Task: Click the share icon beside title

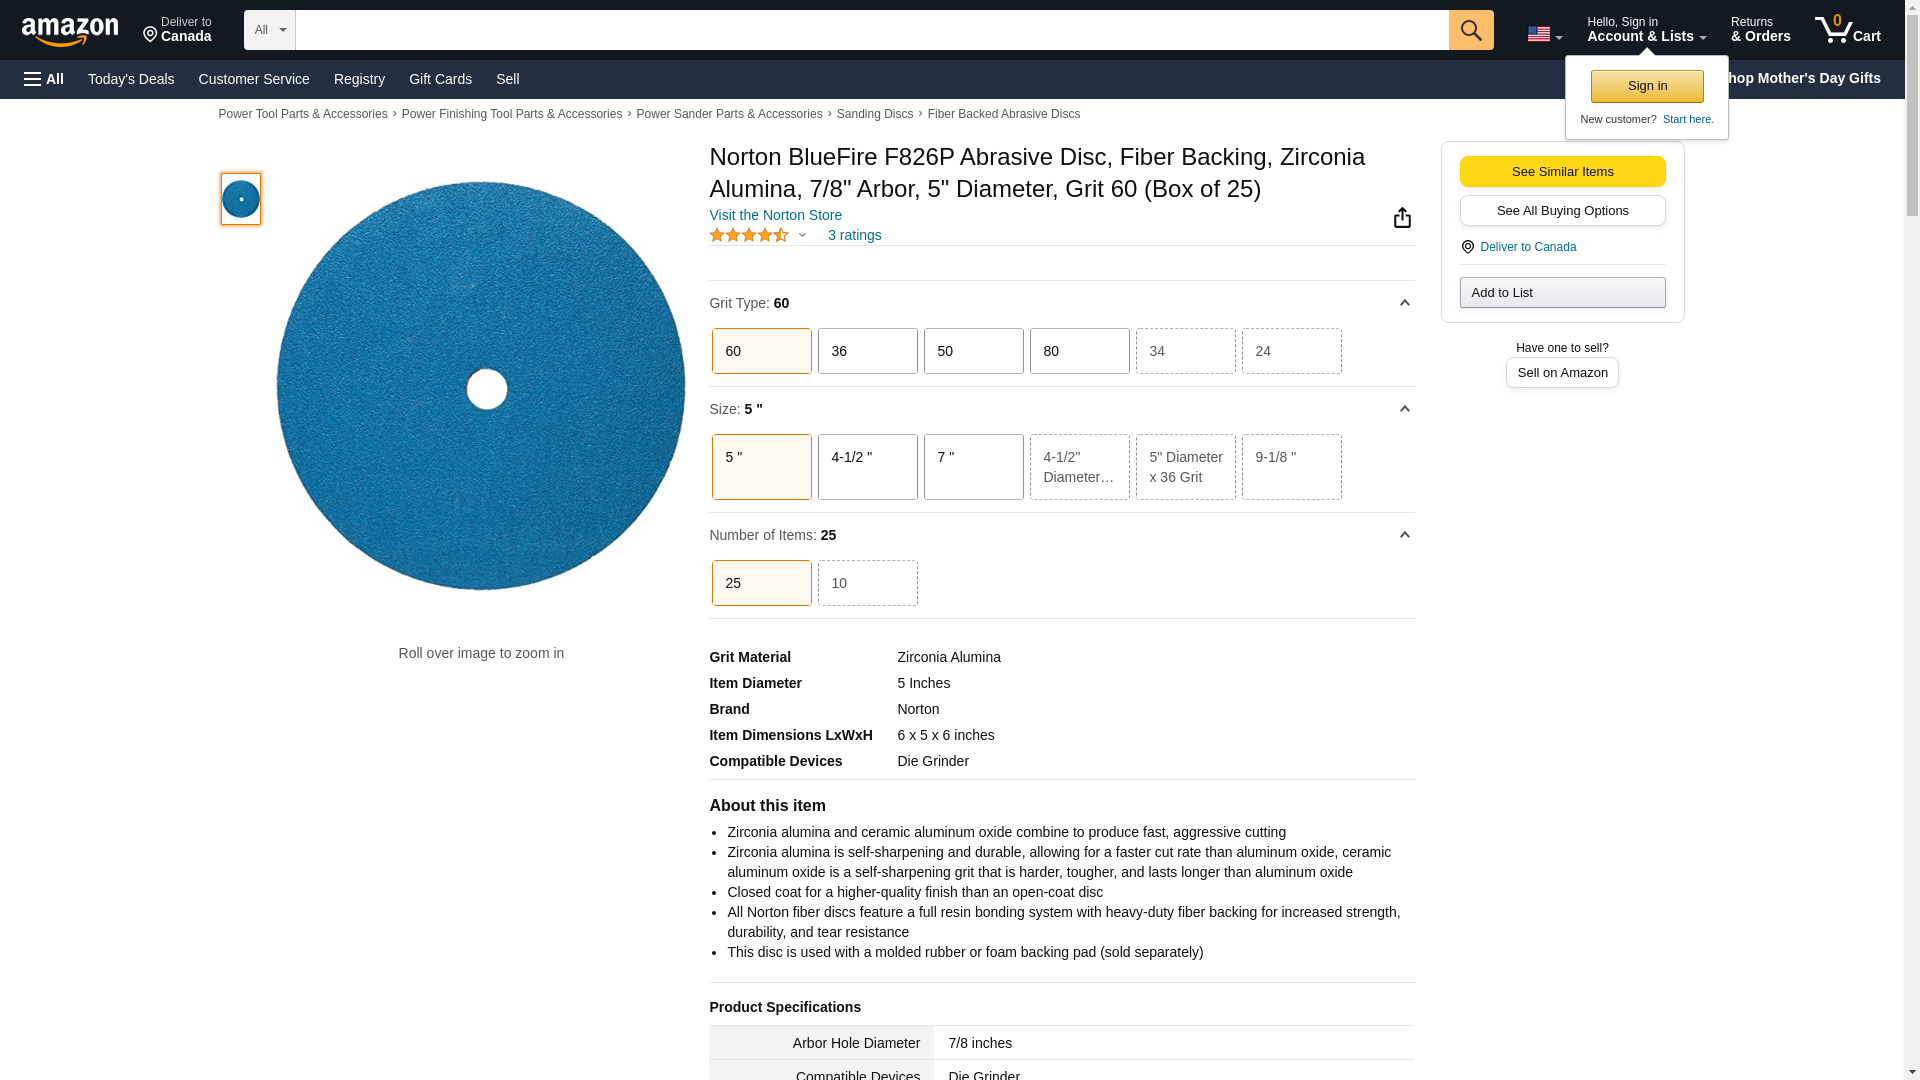Action: [1402, 218]
